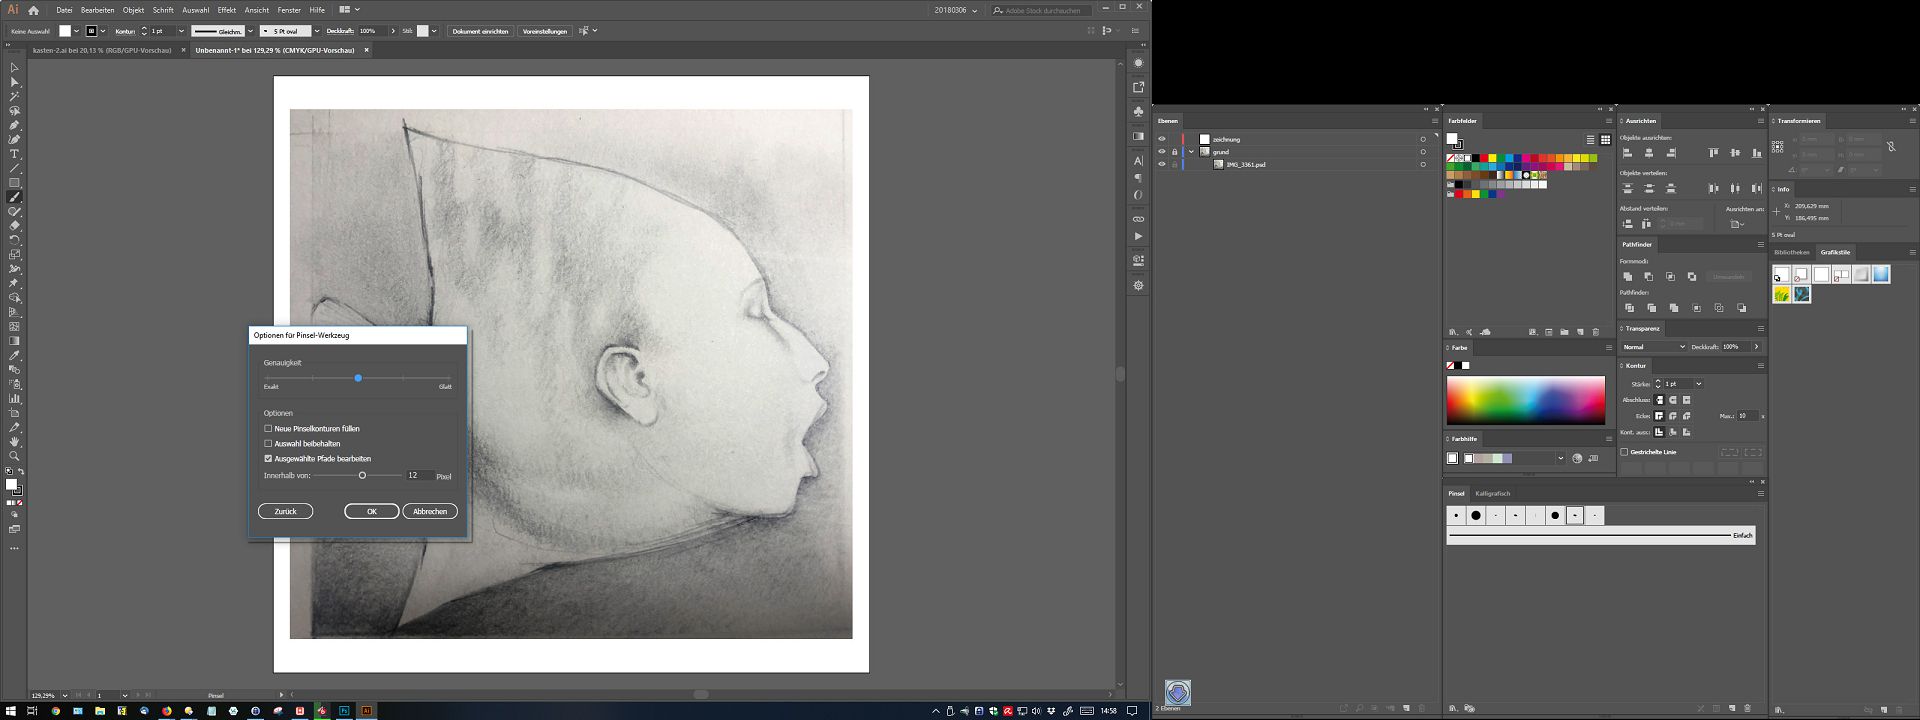Image resolution: width=1920 pixels, height=720 pixels.
Task: Collapse the grund layer tree
Action: [x=1191, y=152]
